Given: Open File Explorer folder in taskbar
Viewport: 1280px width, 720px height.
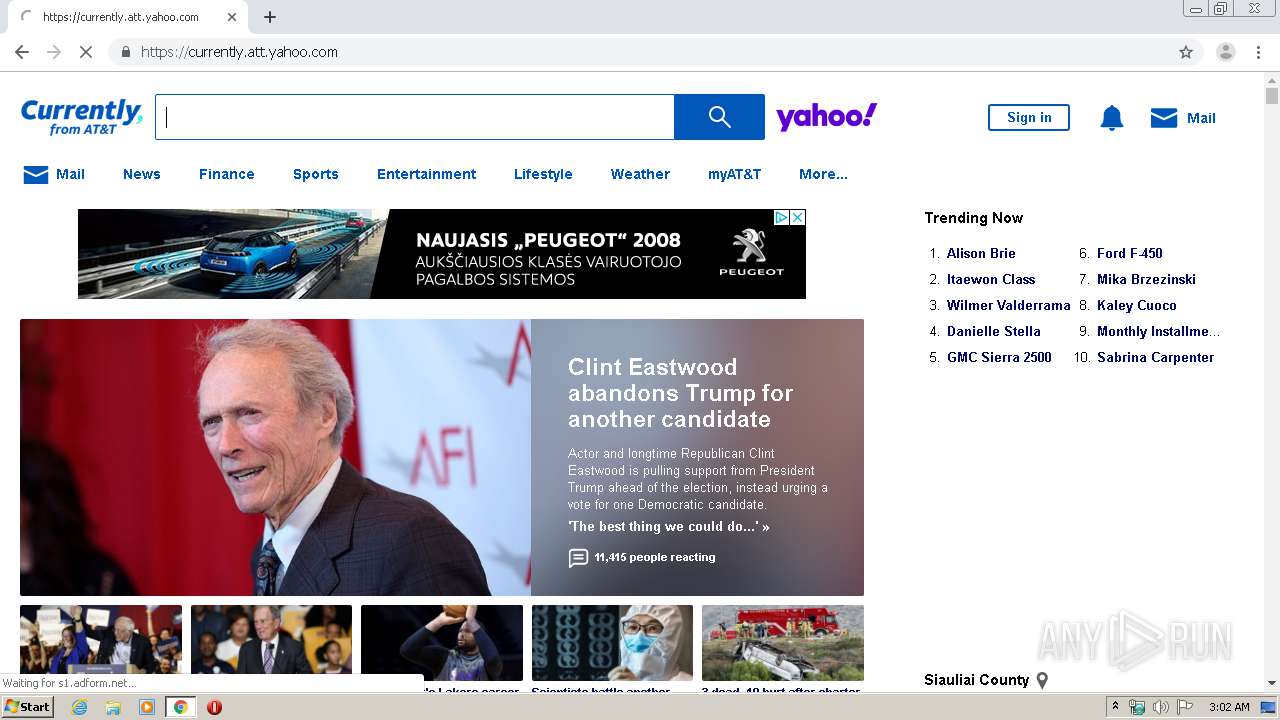Looking at the screenshot, I should (113, 707).
